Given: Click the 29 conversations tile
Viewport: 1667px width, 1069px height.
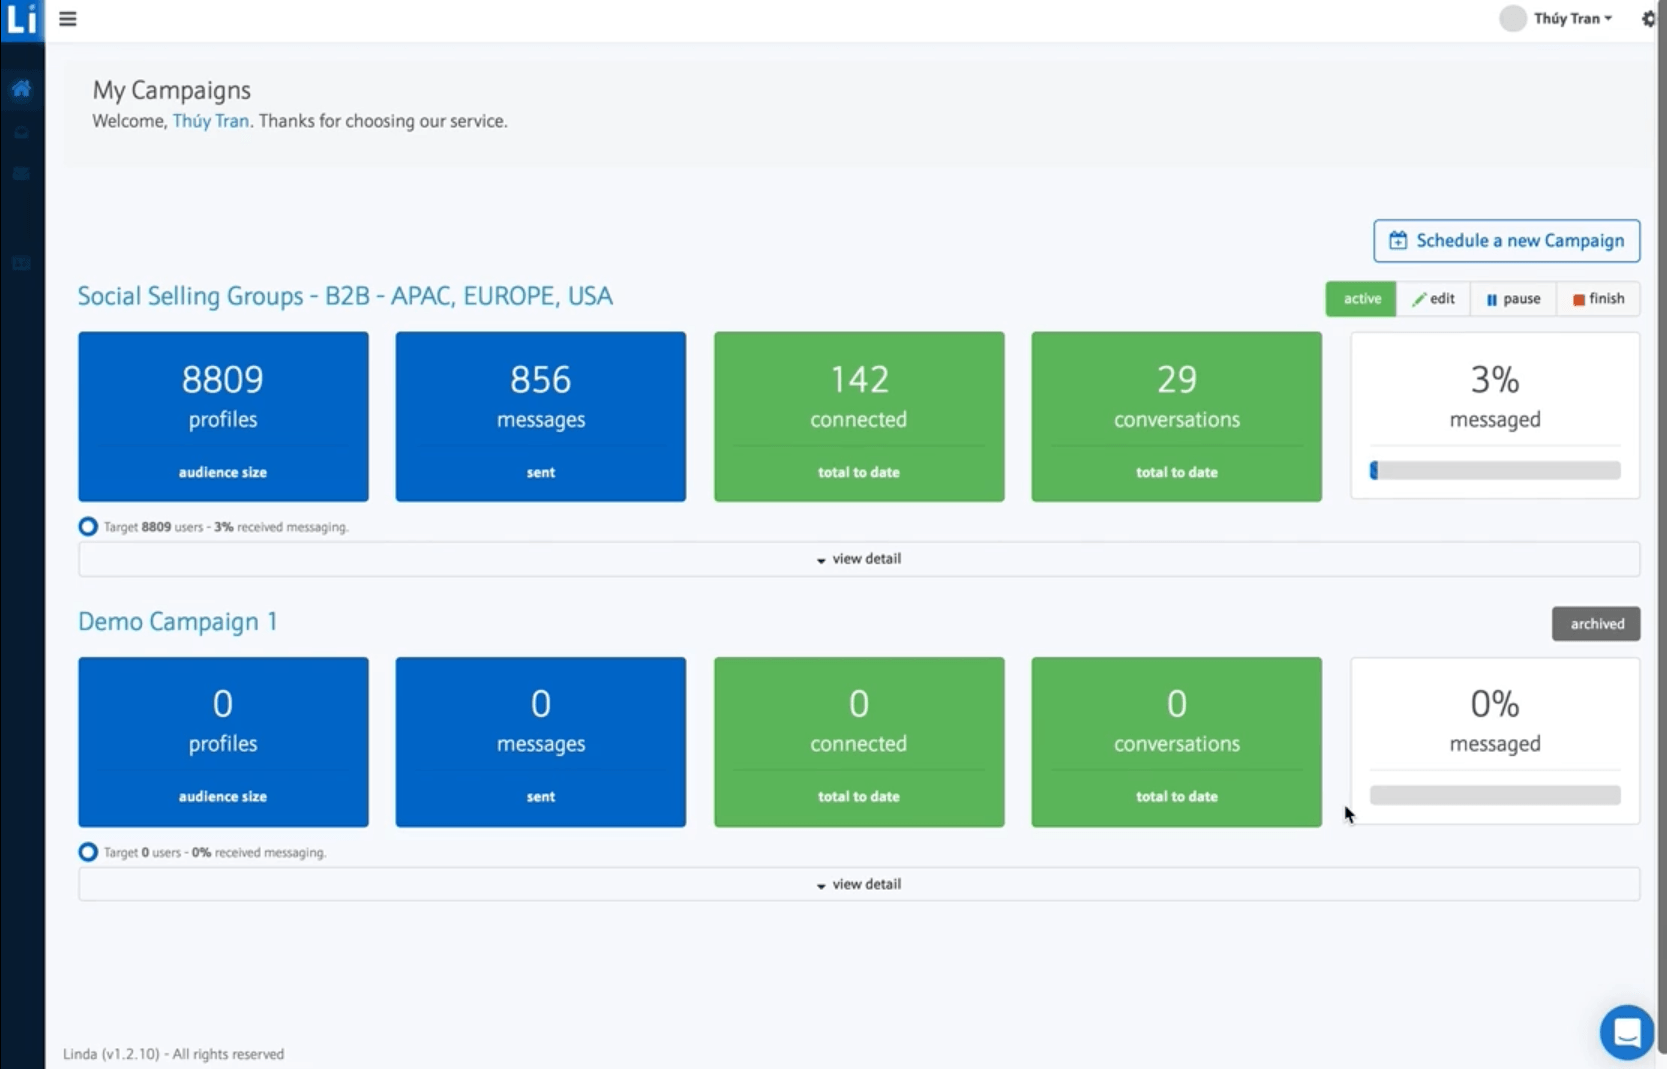Looking at the screenshot, I should [x=1177, y=417].
